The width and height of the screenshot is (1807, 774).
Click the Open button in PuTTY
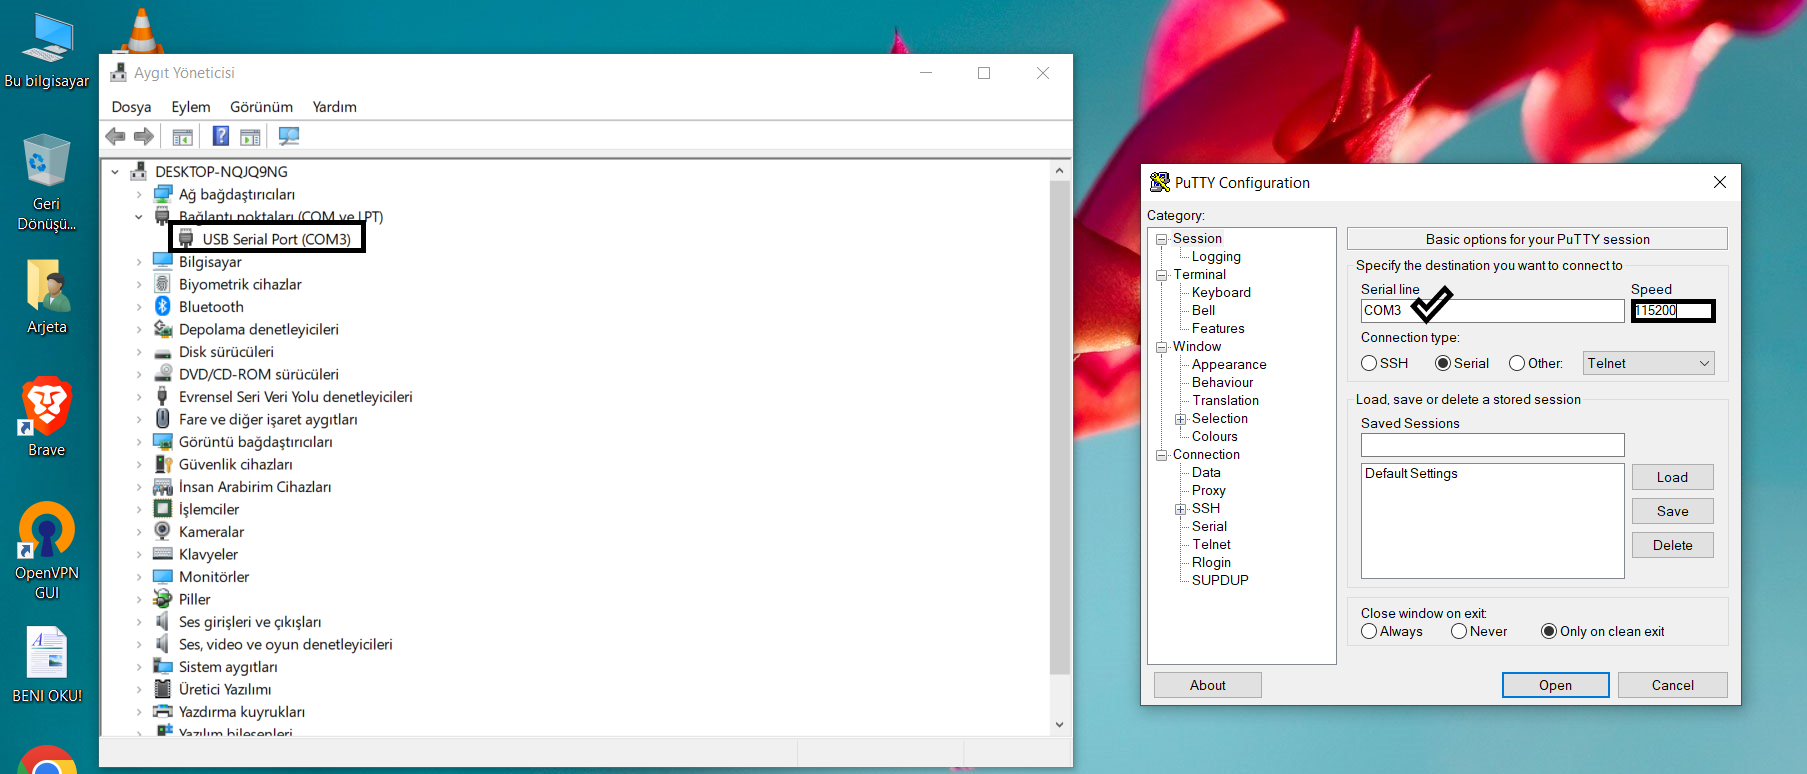1555,685
